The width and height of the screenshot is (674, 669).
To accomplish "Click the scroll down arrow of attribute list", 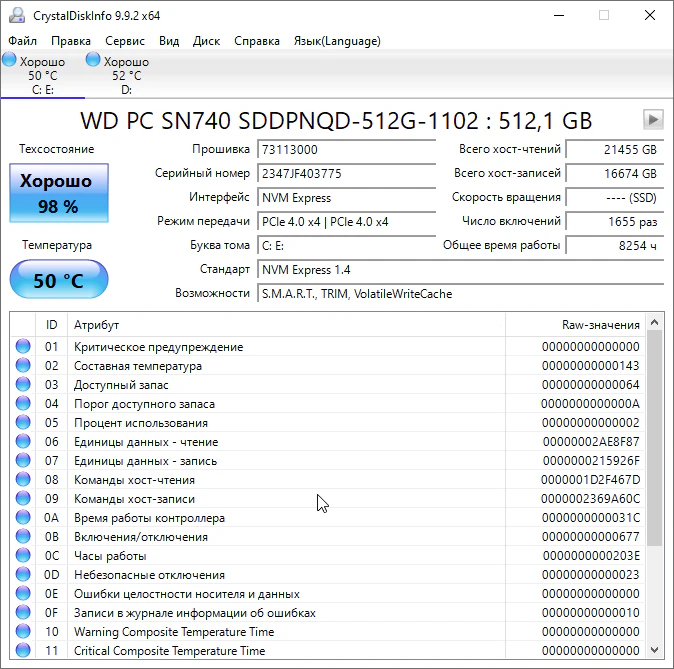I will [x=654, y=650].
